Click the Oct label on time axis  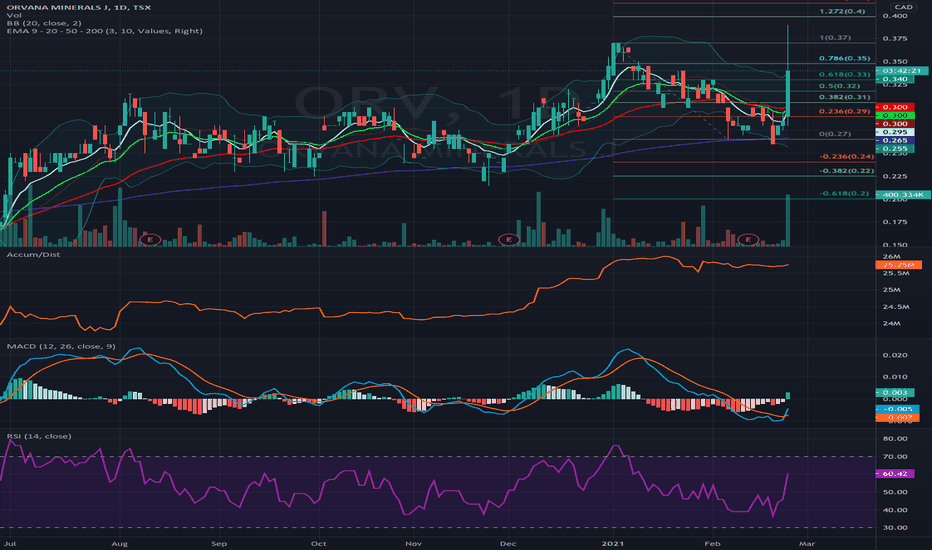click(319, 543)
